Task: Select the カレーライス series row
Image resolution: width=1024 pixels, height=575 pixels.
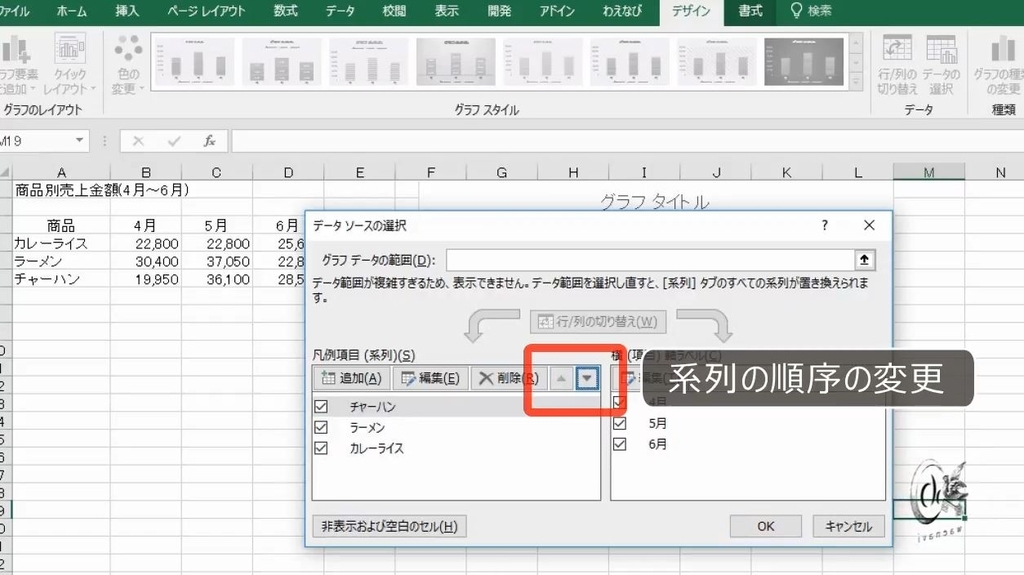Action: pos(456,448)
